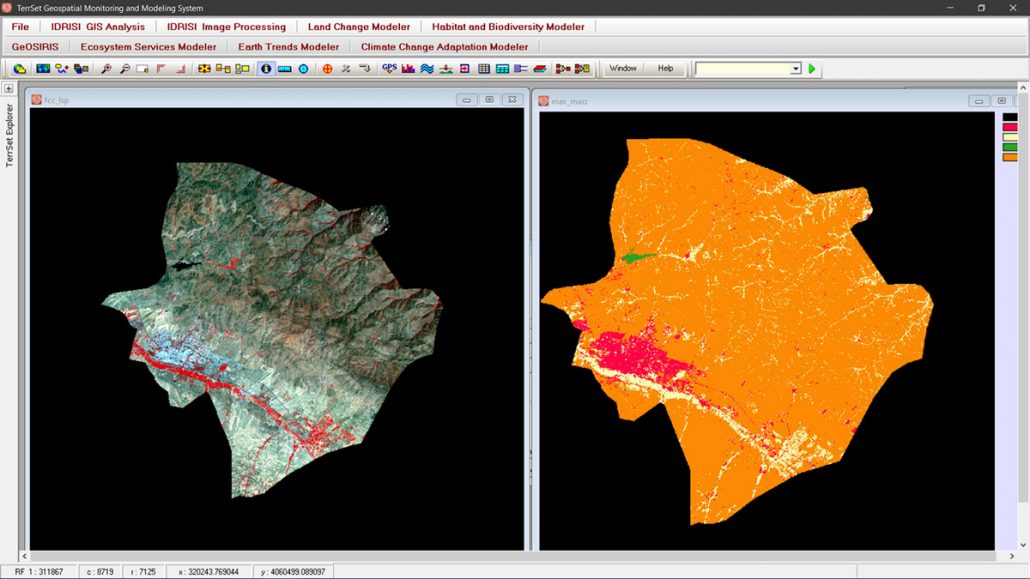Viewport: 1030px width, 579px height.
Task: Select the IDRISI Image Processing tab
Action: pos(226,27)
